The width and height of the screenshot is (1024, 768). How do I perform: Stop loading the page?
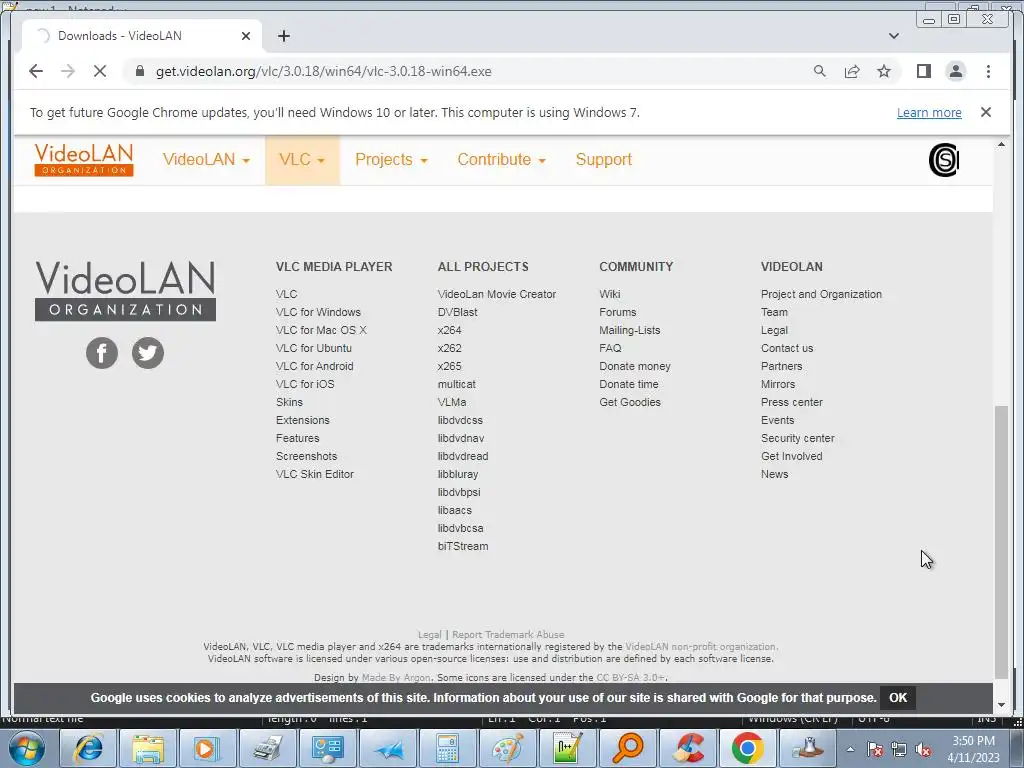pos(100,71)
